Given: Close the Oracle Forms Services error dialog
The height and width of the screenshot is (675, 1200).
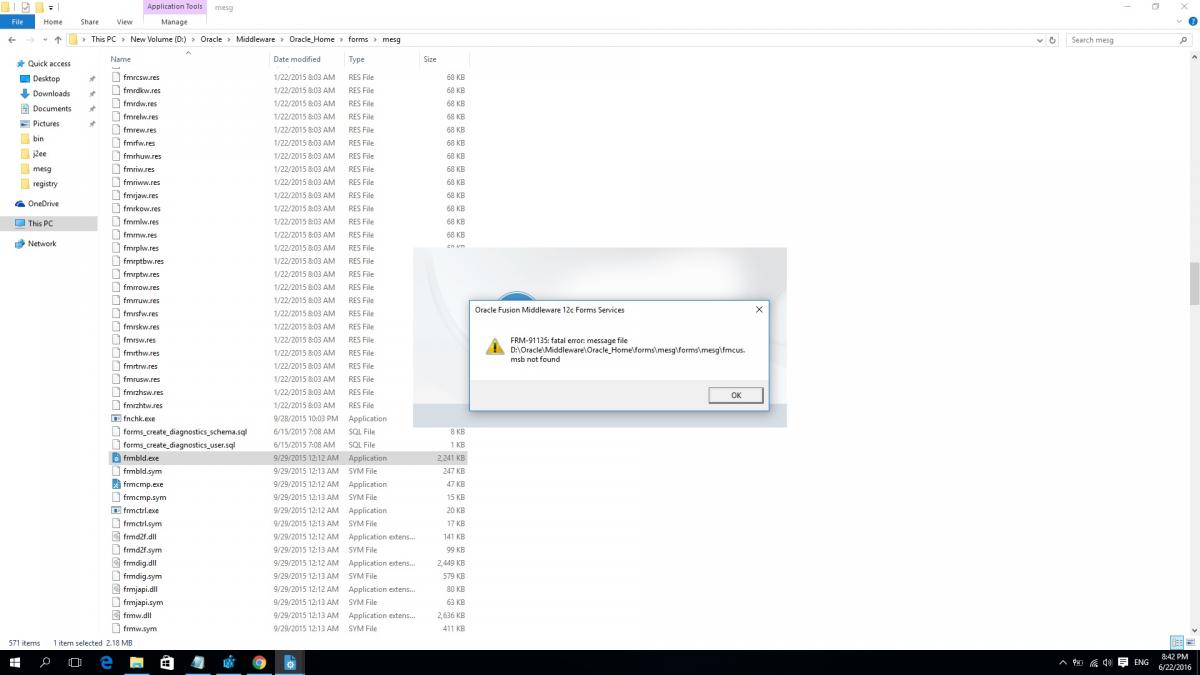Looking at the screenshot, I should 759,310.
